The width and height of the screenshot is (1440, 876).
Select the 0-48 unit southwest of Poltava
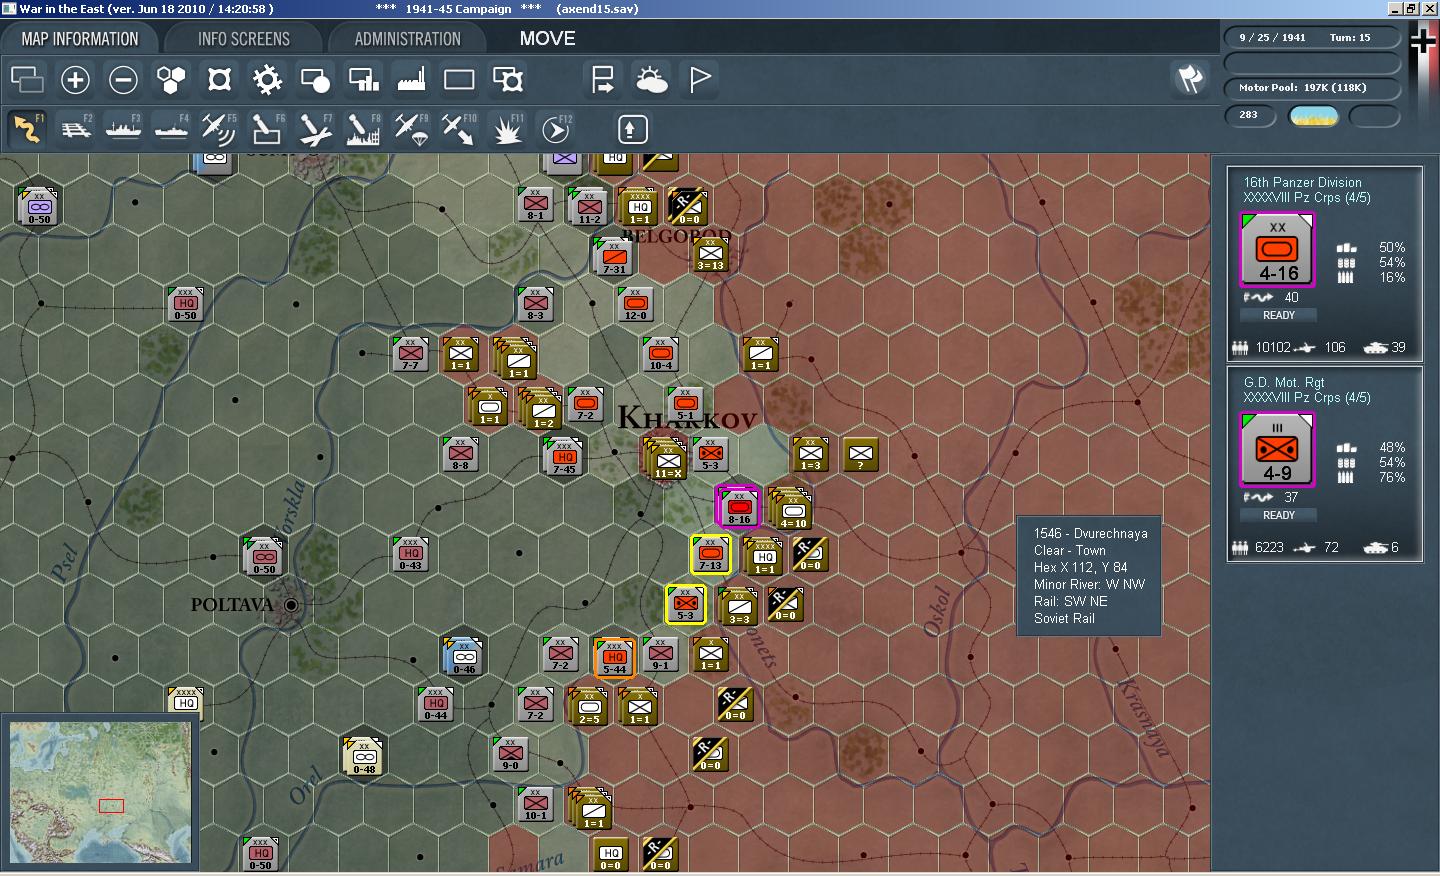point(363,758)
